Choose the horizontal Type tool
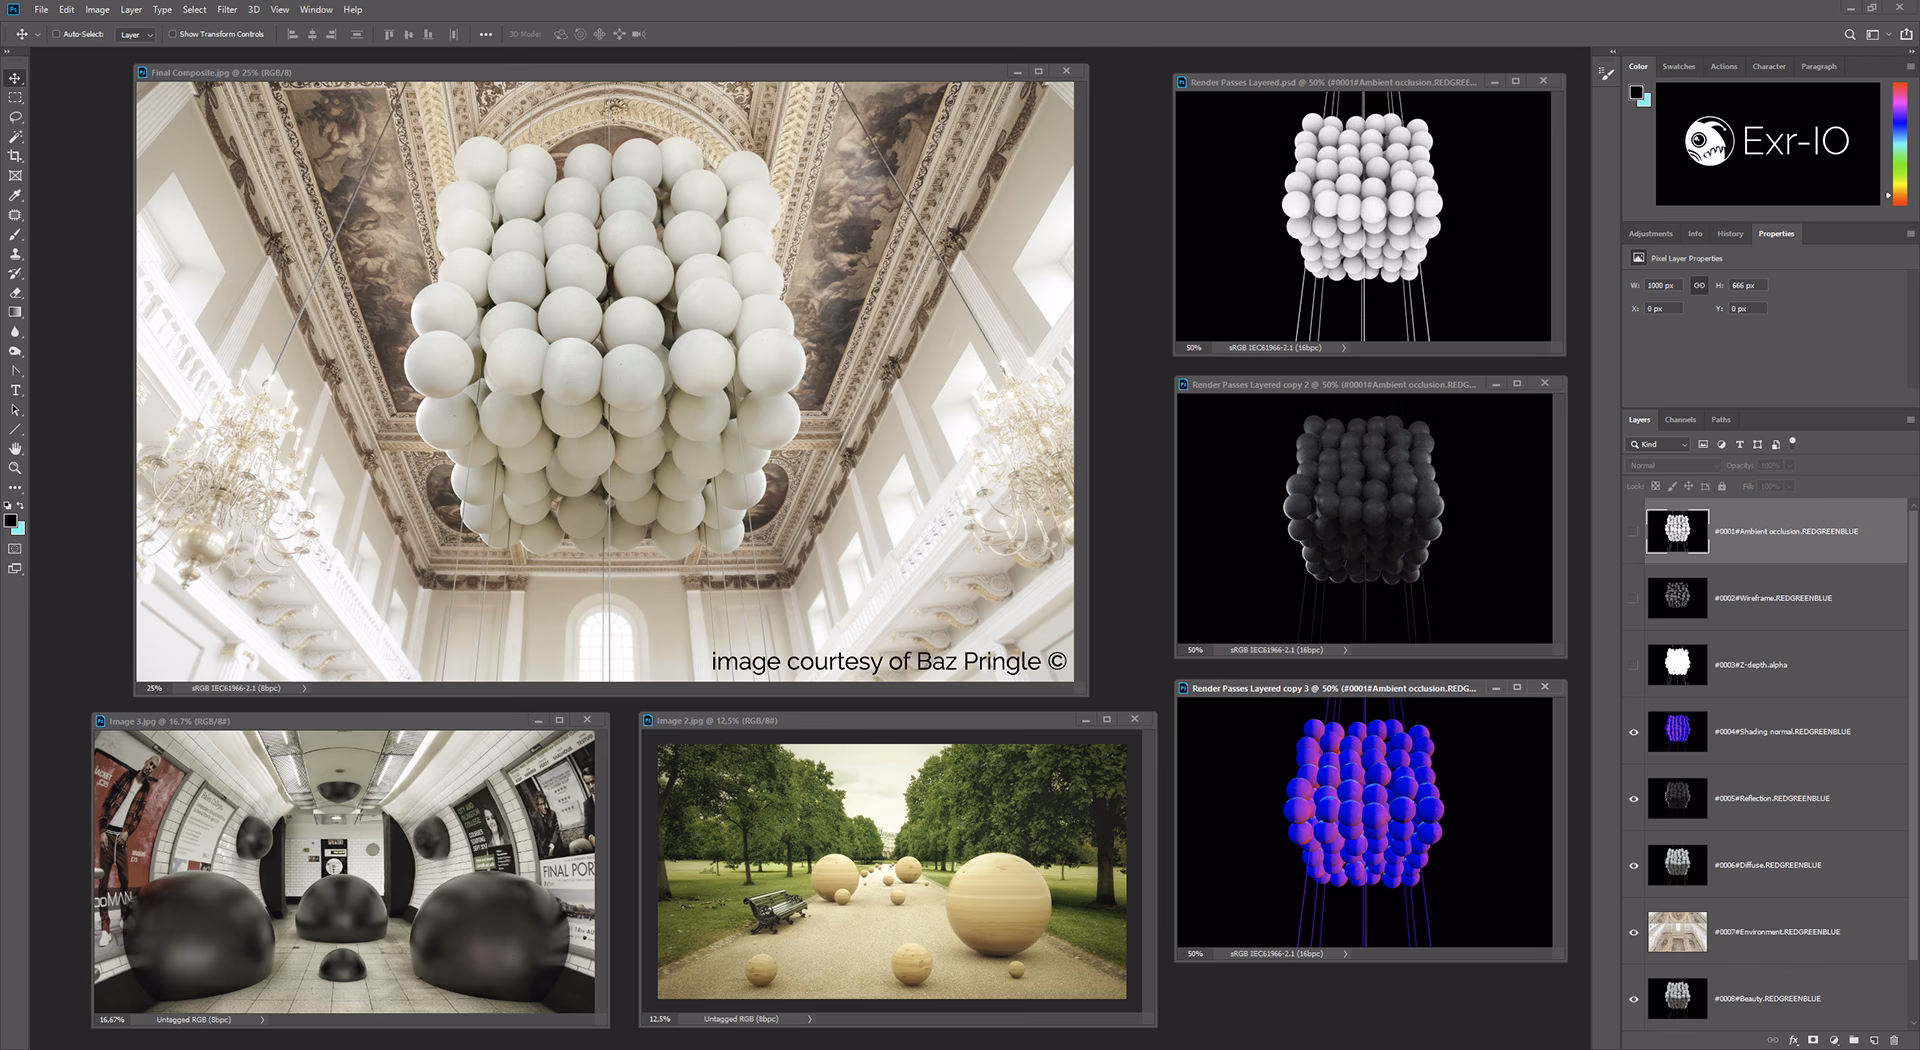 coord(15,390)
